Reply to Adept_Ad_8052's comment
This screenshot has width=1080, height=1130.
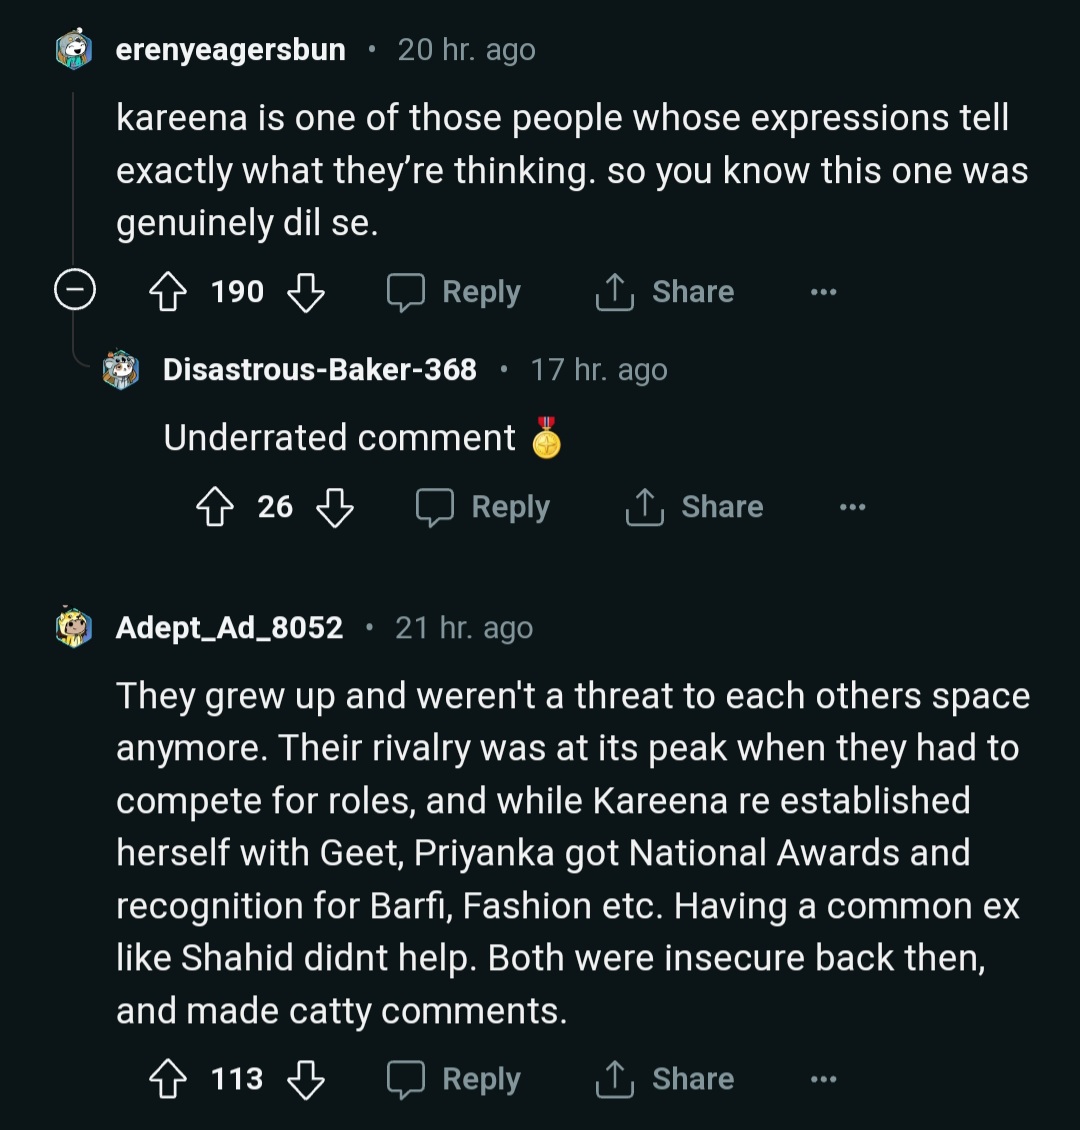pyautogui.click(x=455, y=1079)
